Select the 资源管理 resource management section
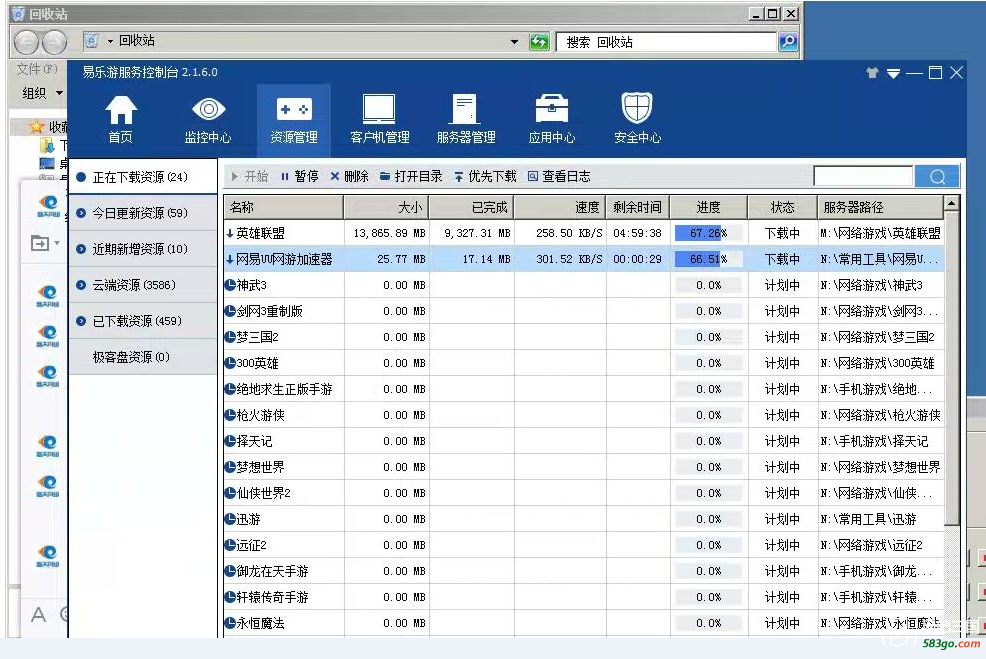 pyautogui.click(x=294, y=119)
